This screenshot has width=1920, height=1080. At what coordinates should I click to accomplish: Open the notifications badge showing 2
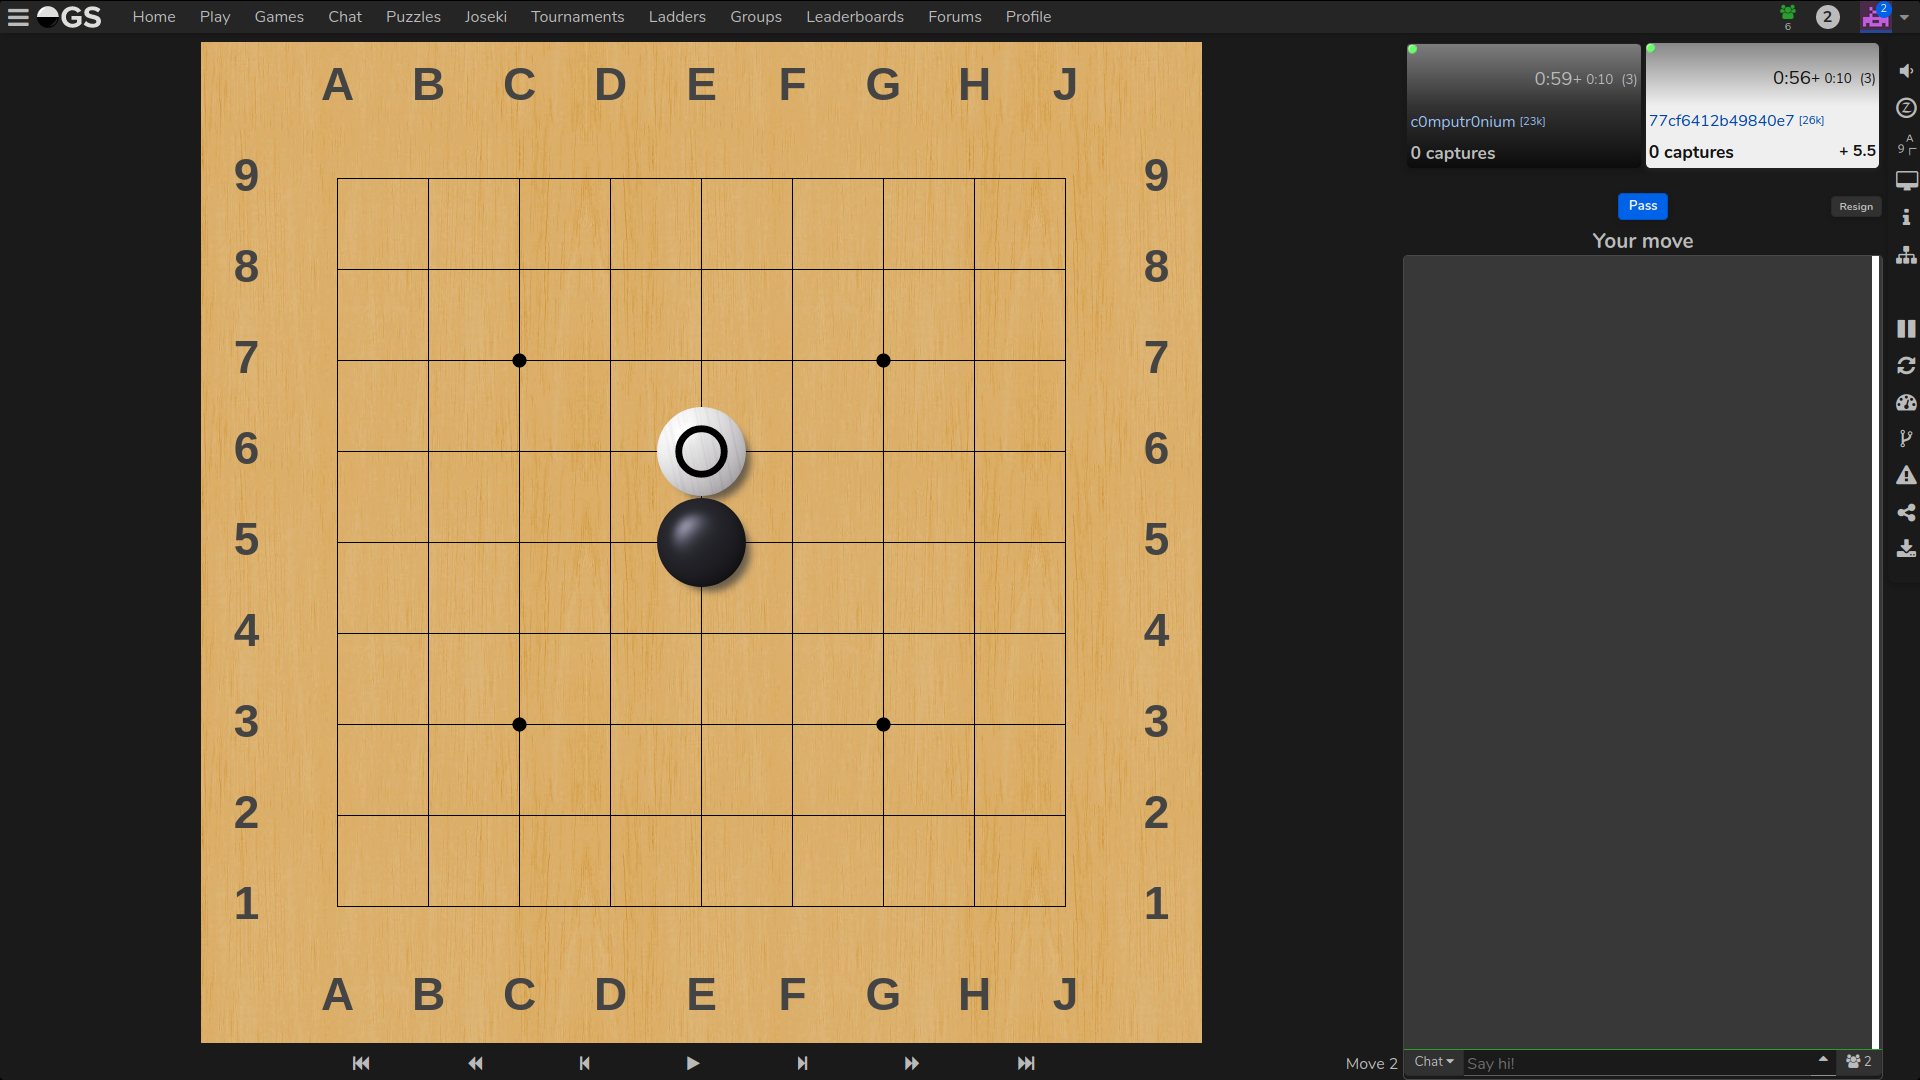click(1827, 17)
